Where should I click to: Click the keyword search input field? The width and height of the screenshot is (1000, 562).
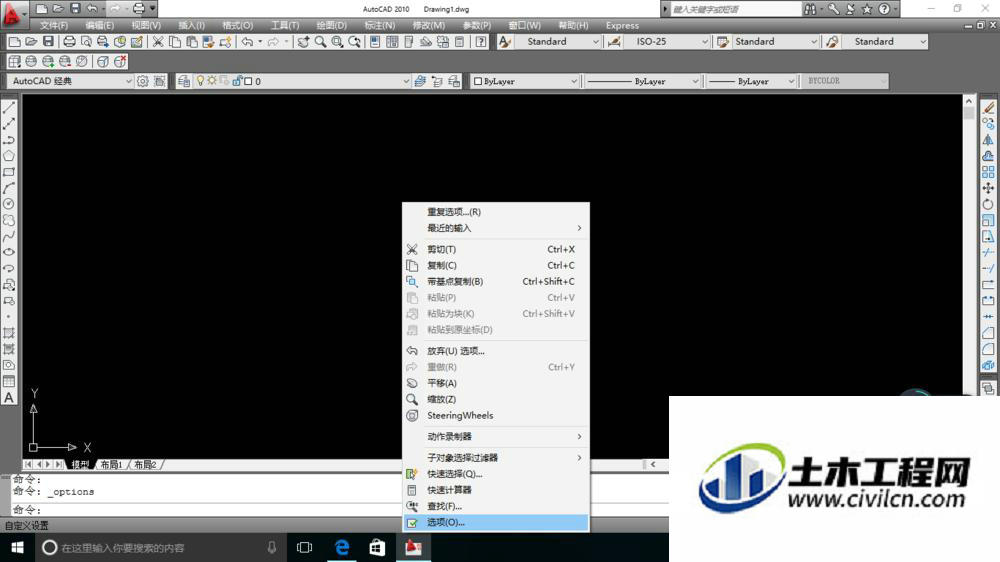(x=735, y=9)
